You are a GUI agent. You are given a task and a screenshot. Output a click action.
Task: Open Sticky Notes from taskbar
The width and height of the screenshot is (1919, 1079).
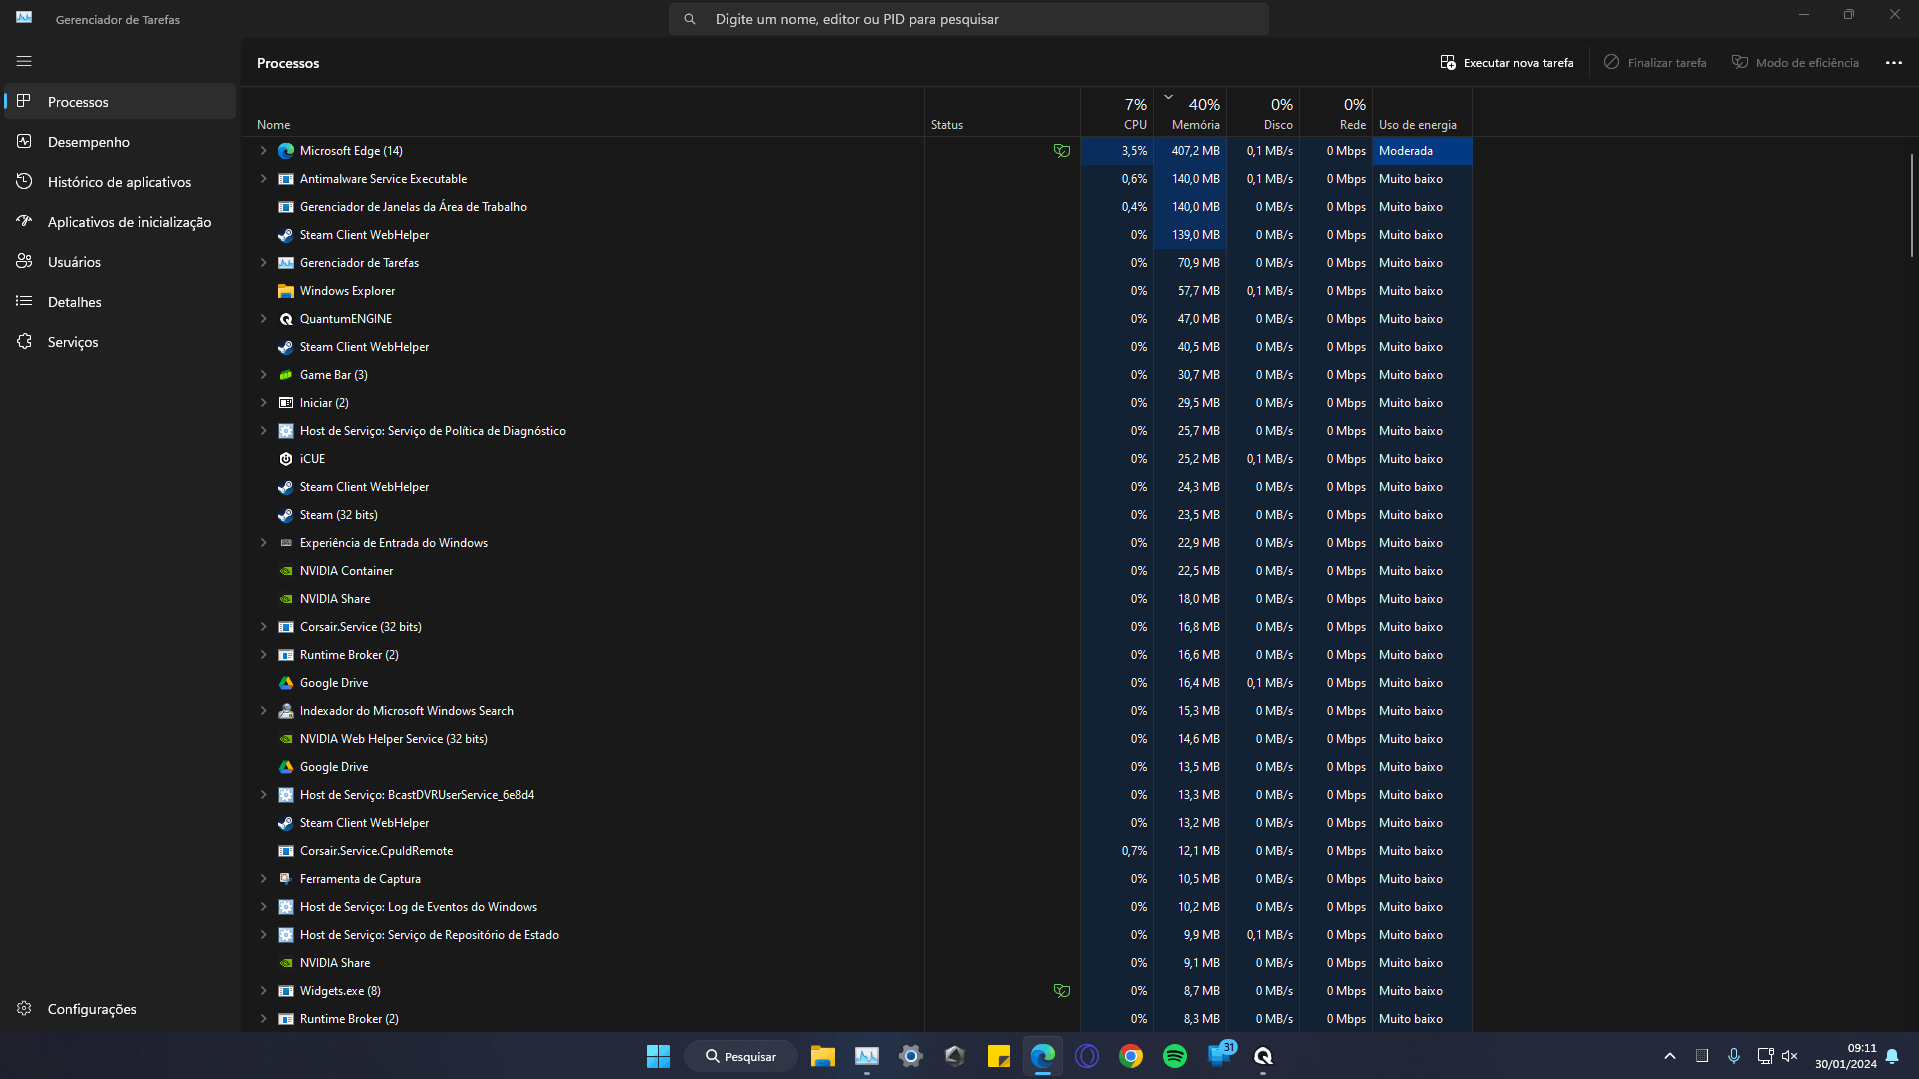coord(999,1056)
